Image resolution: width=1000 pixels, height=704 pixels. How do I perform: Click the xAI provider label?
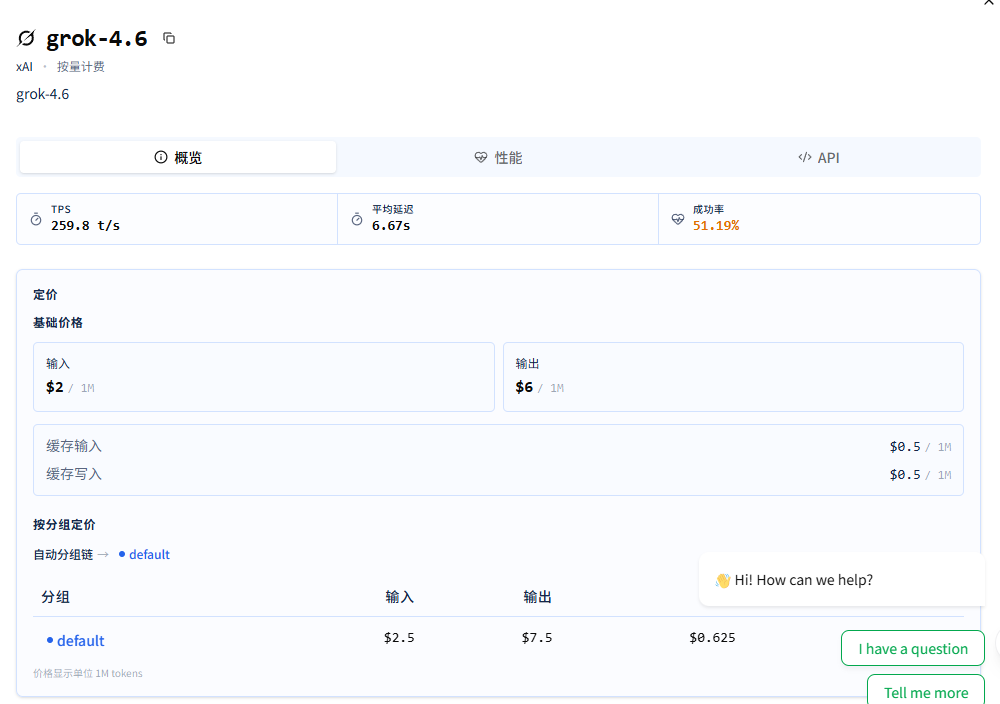(24, 67)
